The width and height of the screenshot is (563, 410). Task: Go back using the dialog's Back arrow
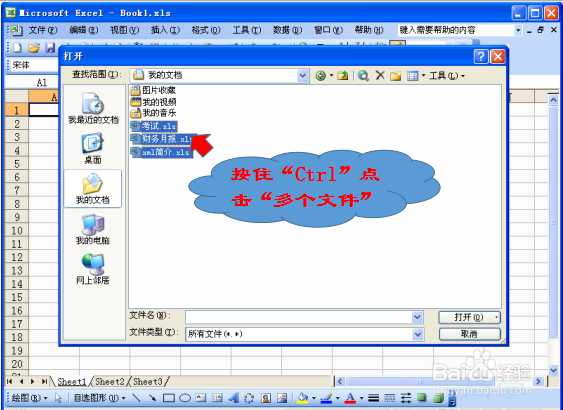point(321,76)
